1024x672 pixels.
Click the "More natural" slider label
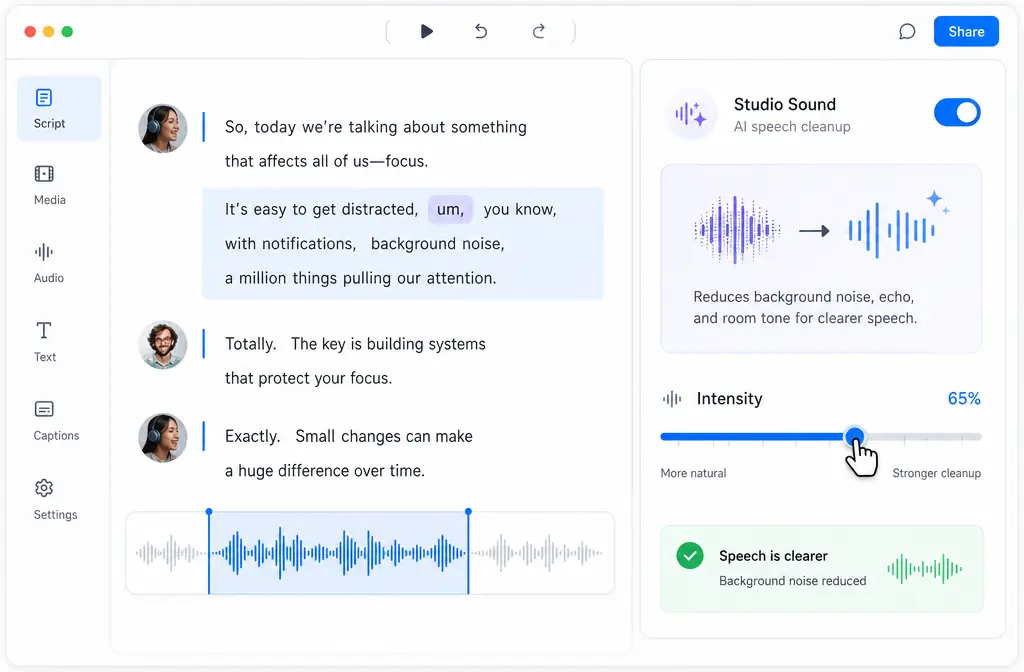point(693,473)
